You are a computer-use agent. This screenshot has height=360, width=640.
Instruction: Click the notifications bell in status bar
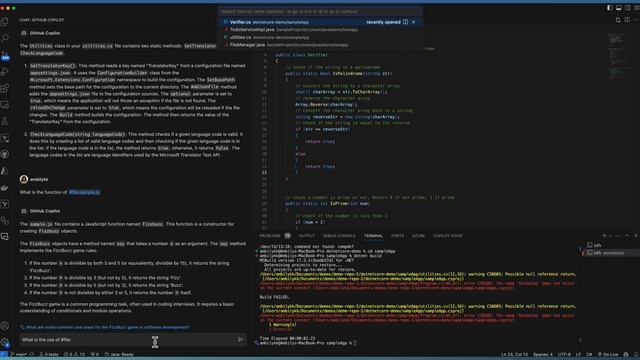(636, 354)
